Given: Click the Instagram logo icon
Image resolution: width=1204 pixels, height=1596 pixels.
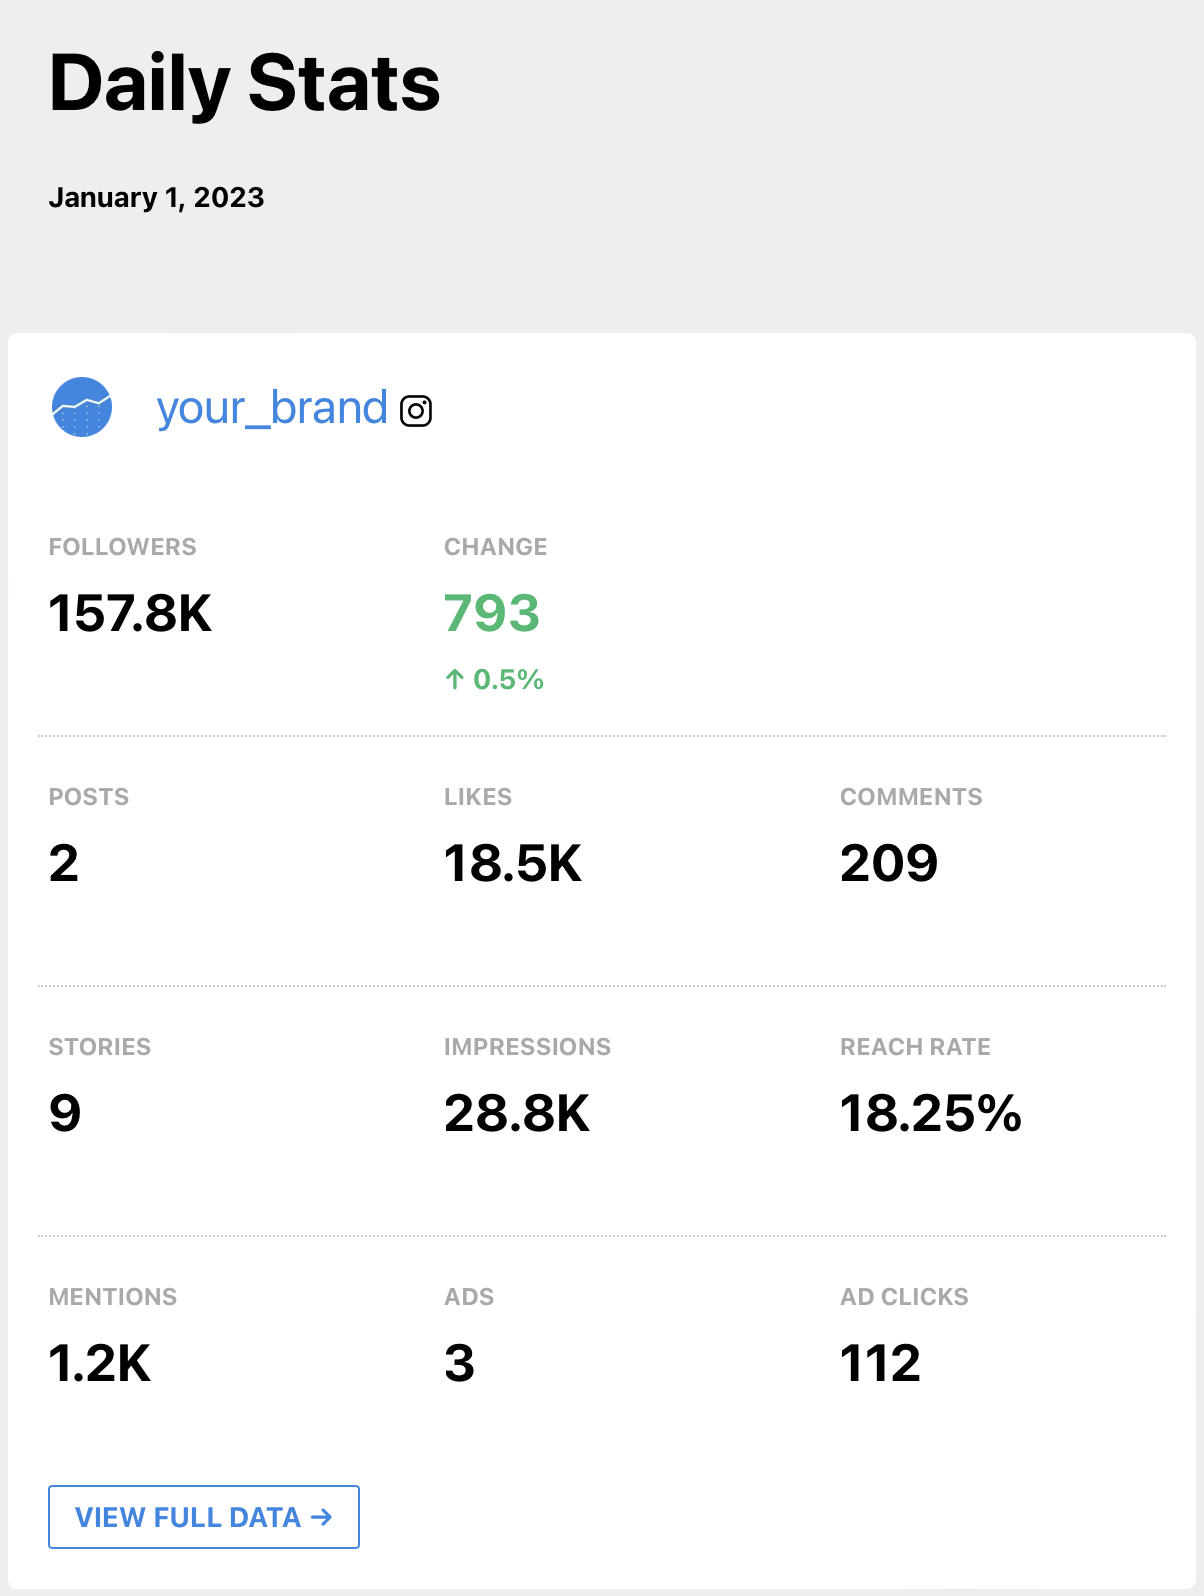Looking at the screenshot, I should tap(416, 411).
